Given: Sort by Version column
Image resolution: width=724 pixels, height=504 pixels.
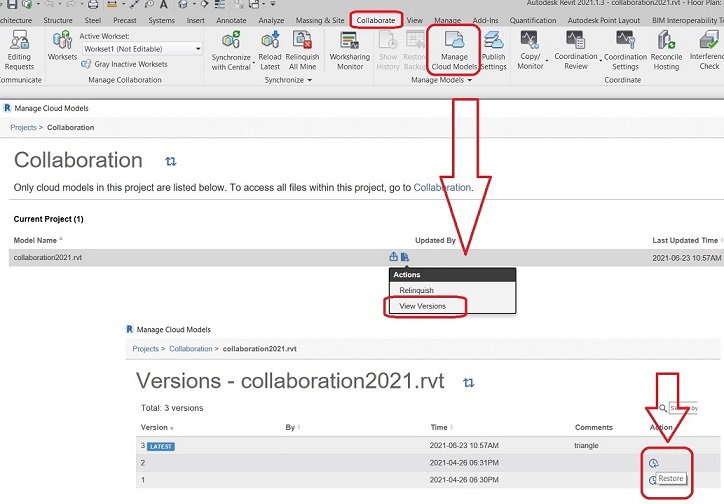Looking at the screenshot, I should pos(157,427).
